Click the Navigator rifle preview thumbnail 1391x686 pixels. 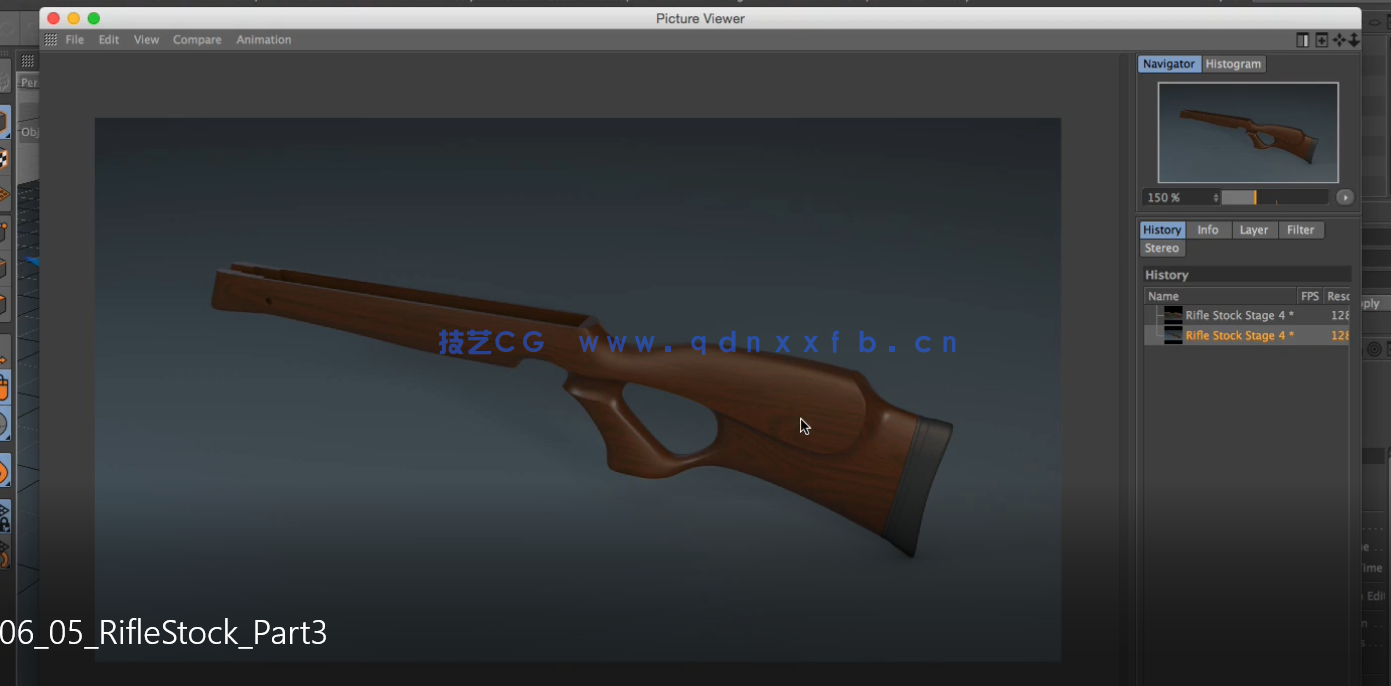(1247, 132)
